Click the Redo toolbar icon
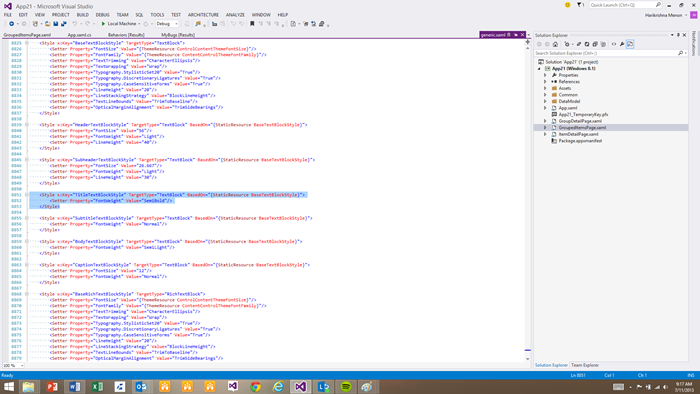 coord(88,24)
